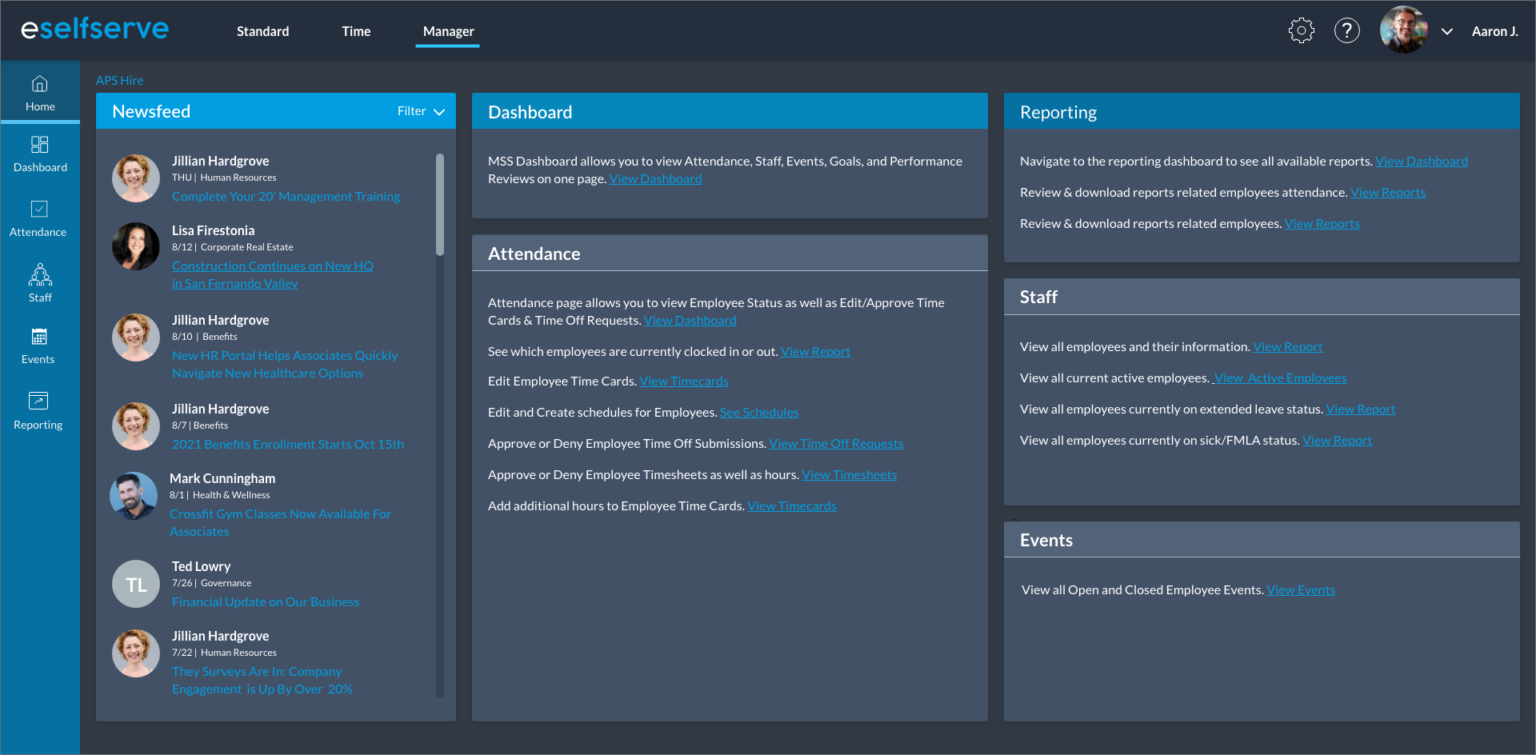Switch to the Standard tab

pos(263,31)
